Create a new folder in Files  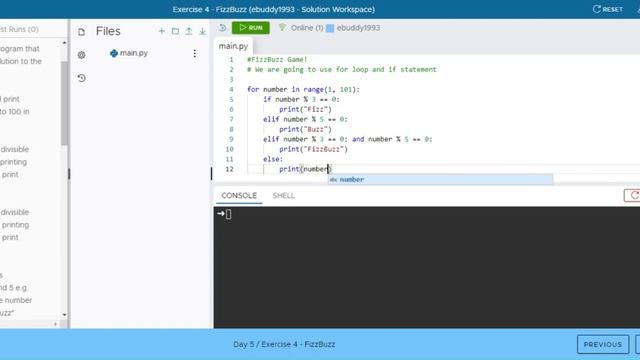pos(175,31)
